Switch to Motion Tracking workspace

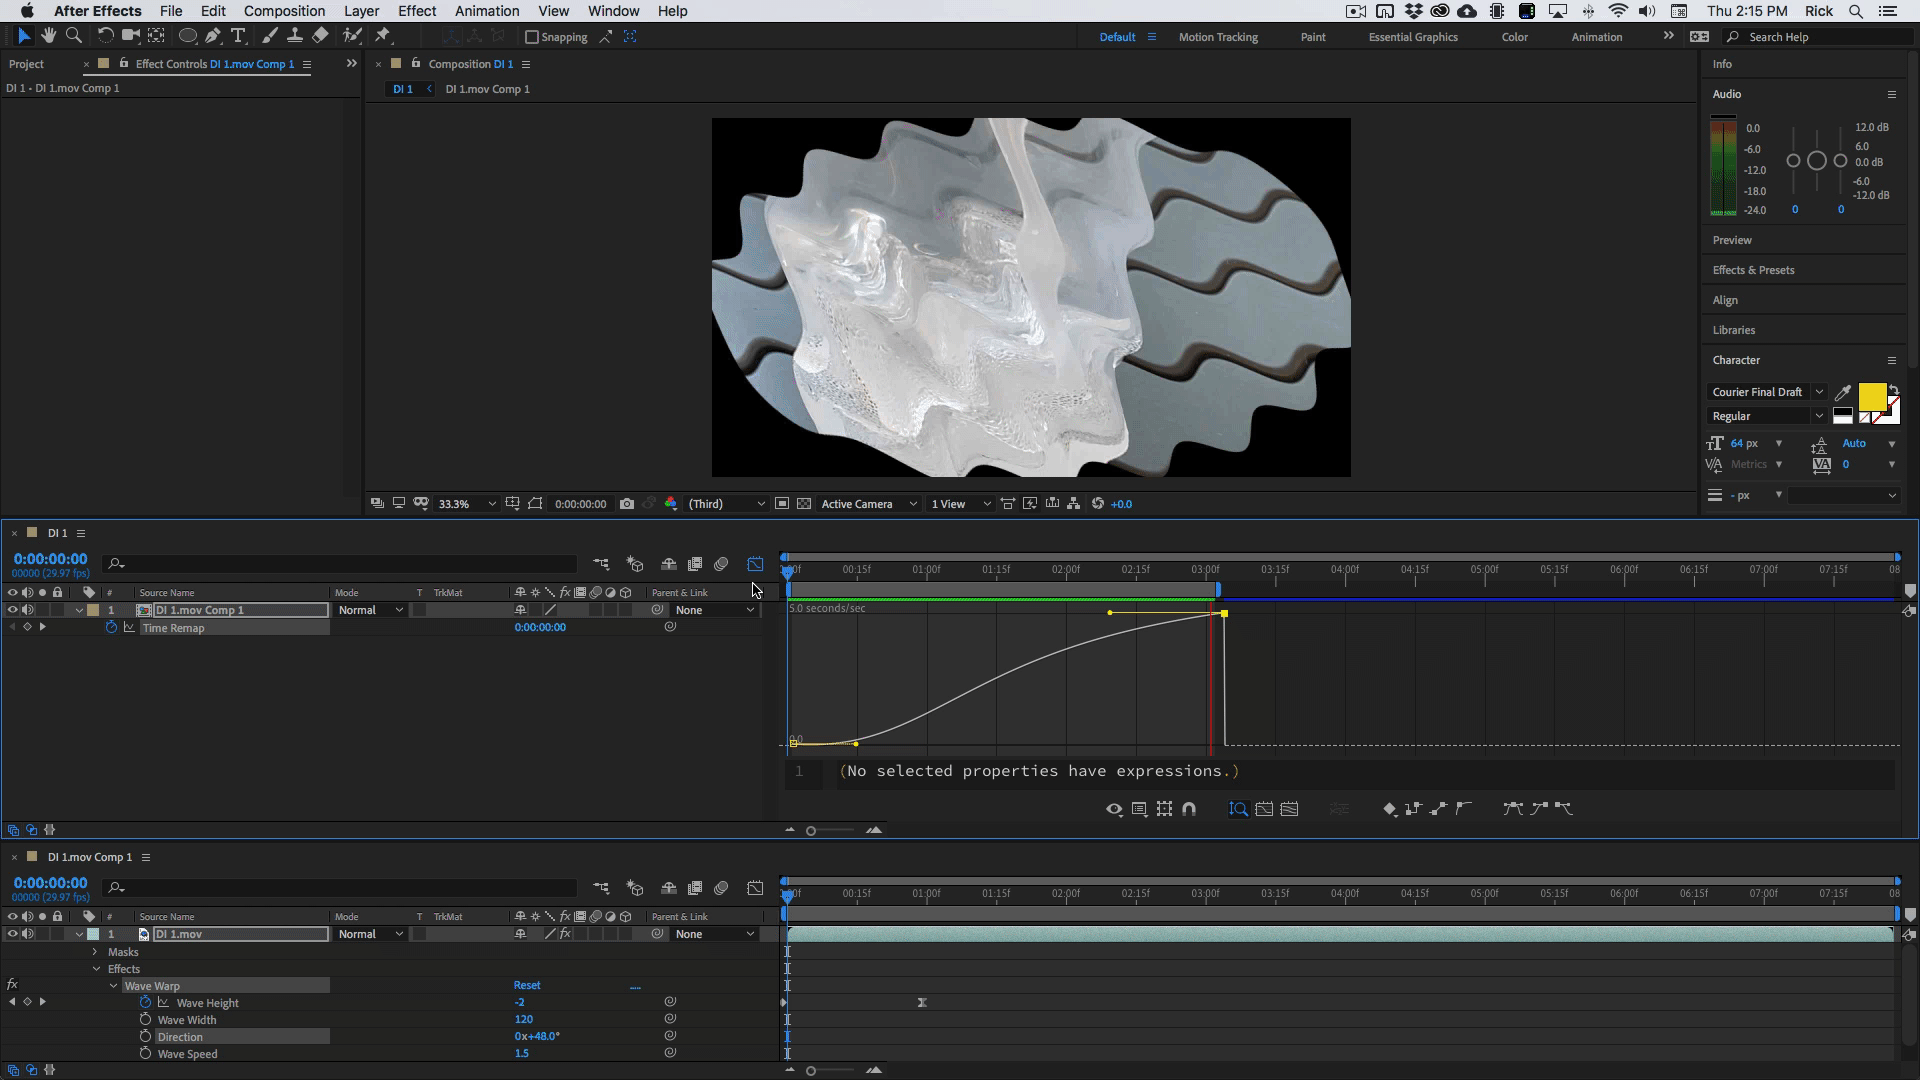pyautogui.click(x=1217, y=37)
